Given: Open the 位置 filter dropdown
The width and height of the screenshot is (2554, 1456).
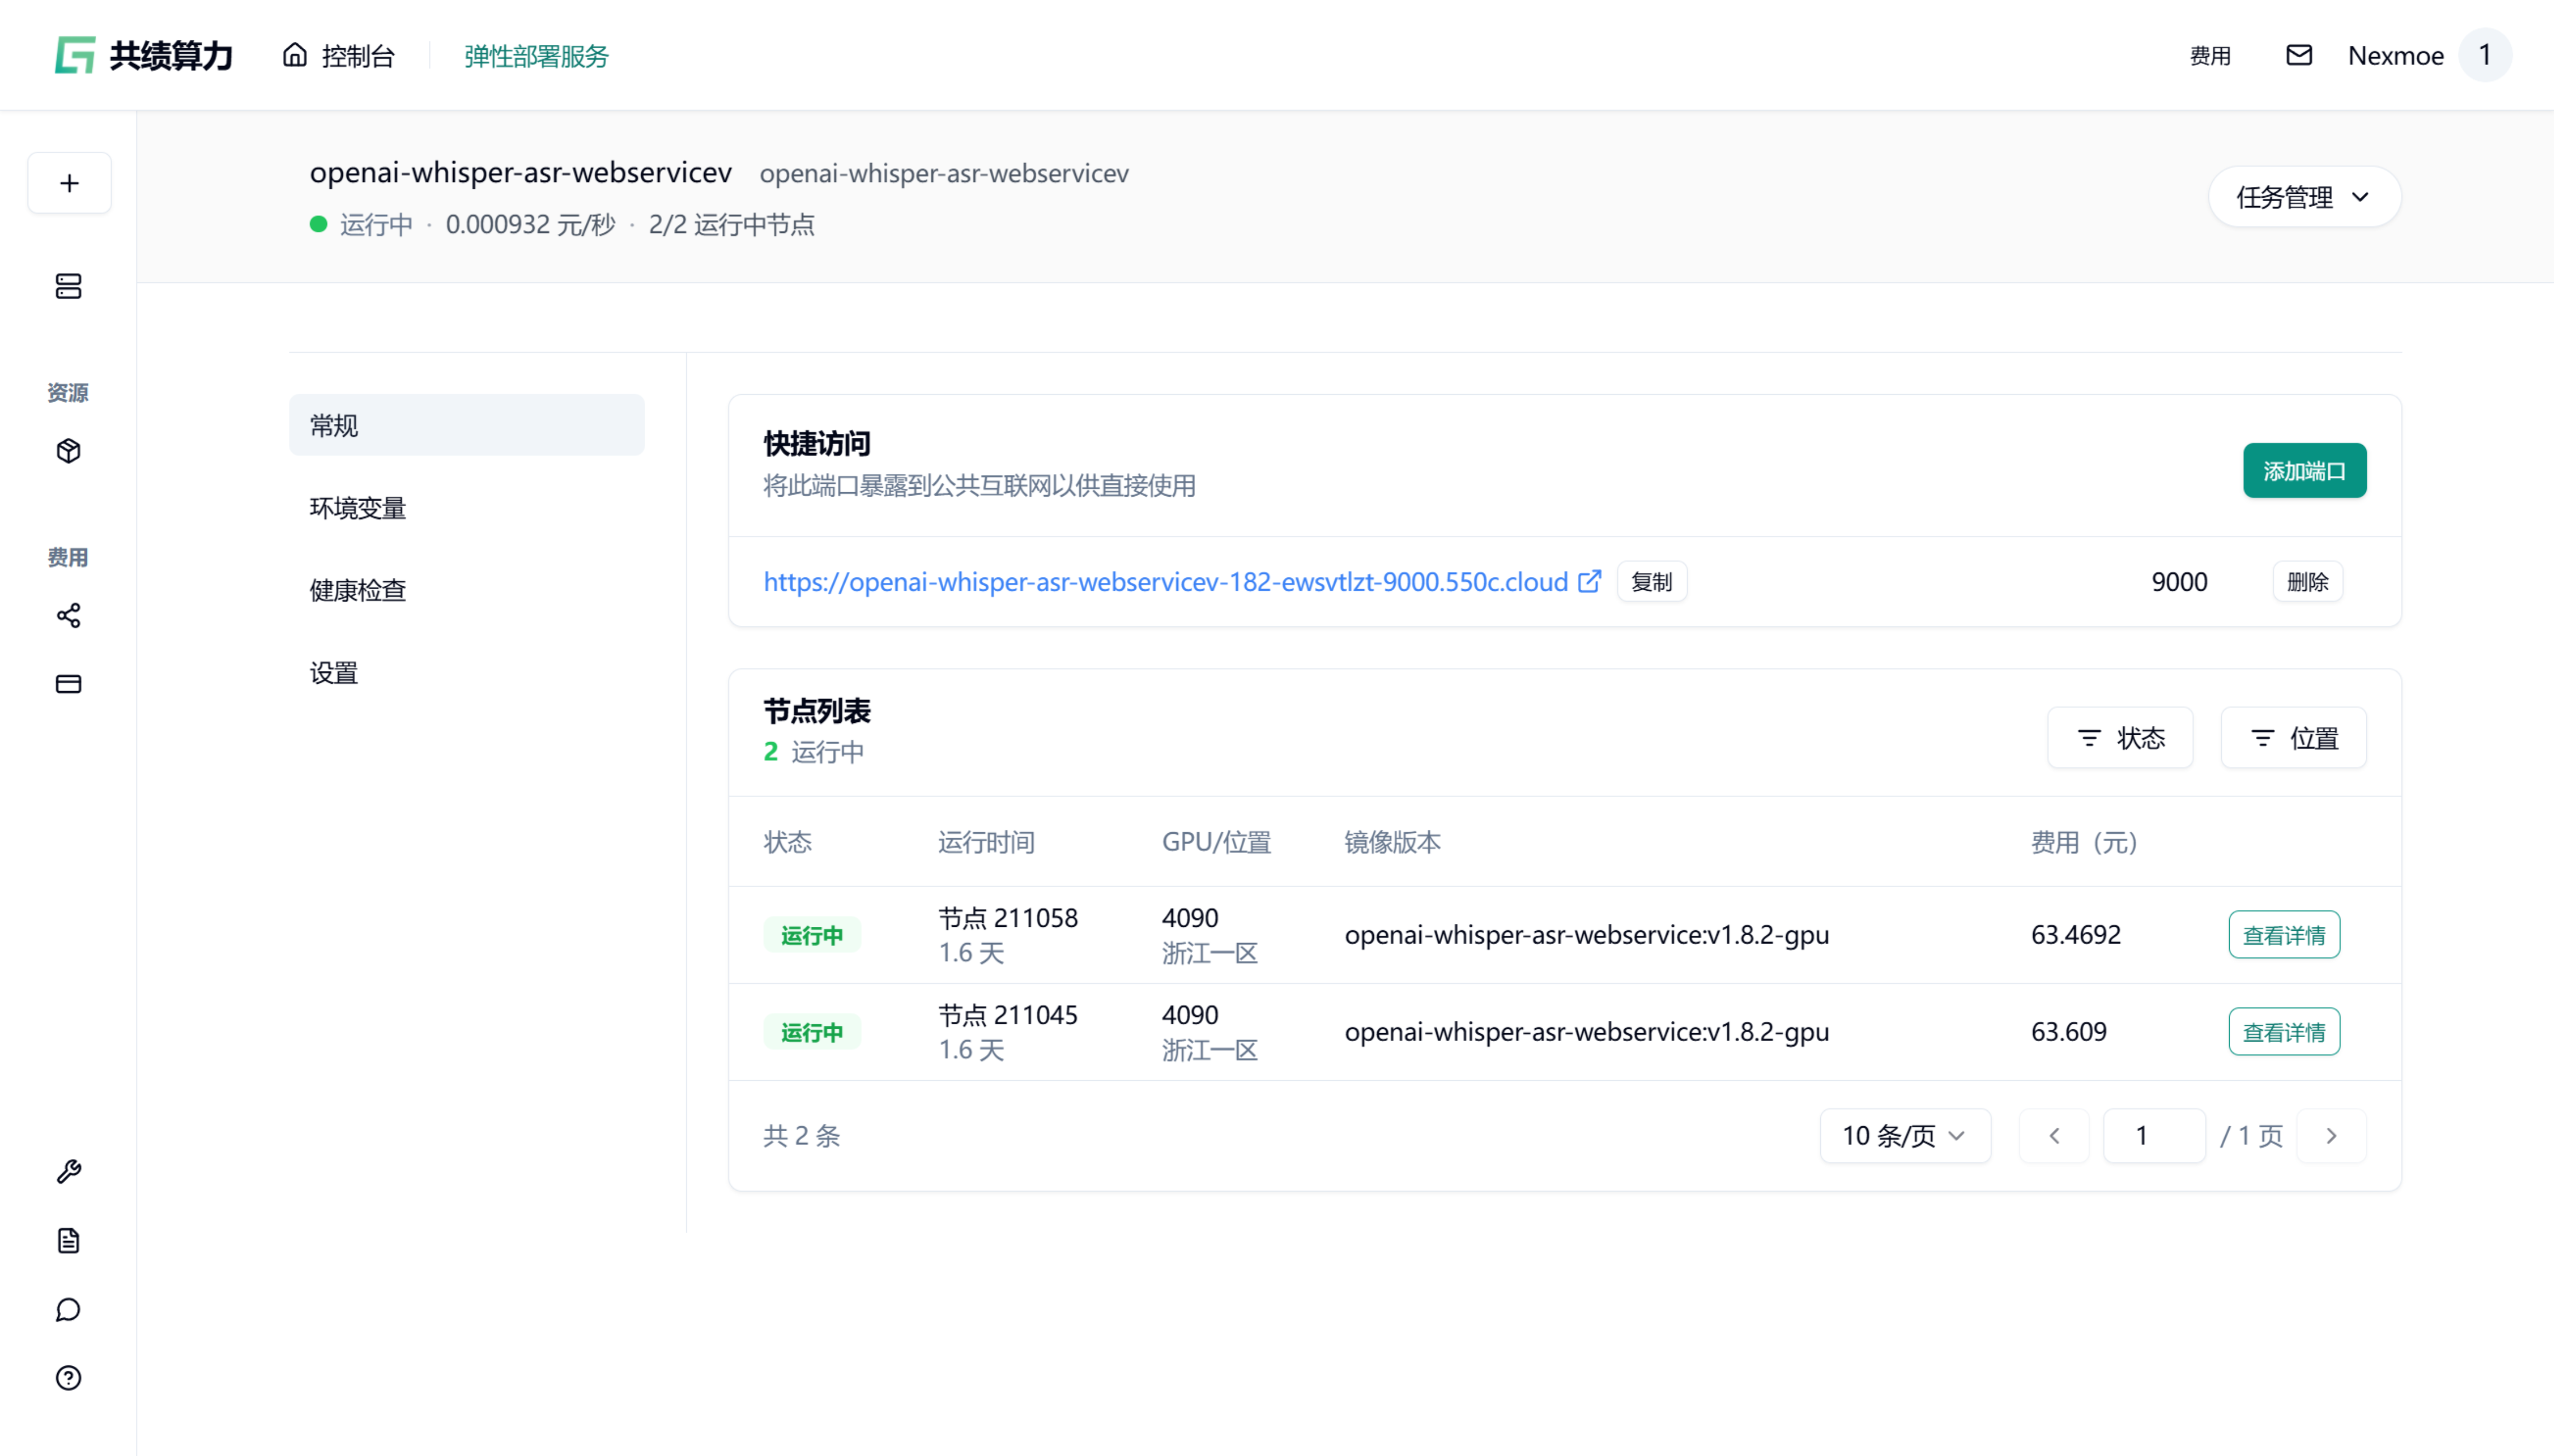Looking at the screenshot, I should (x=2293, y=738).
